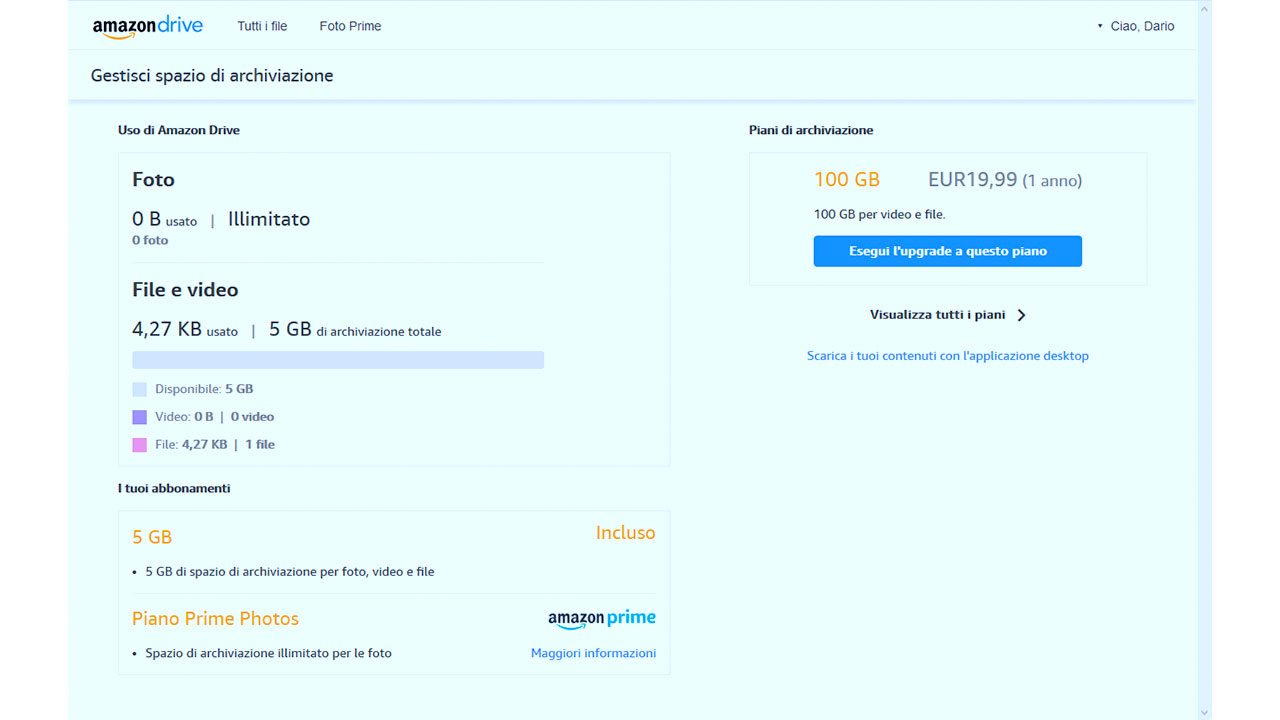Open Visualizza tutti i piani

click(937, 315)
